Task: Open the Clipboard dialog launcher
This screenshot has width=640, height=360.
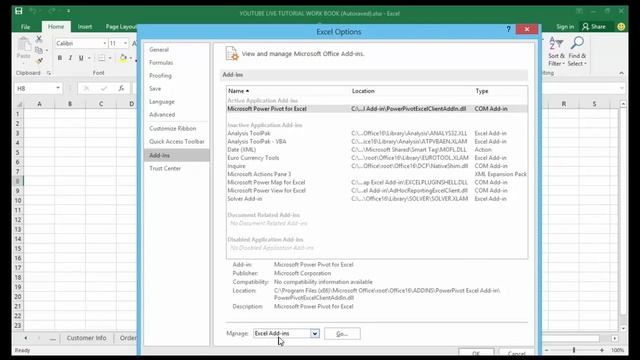Action: 49,73
